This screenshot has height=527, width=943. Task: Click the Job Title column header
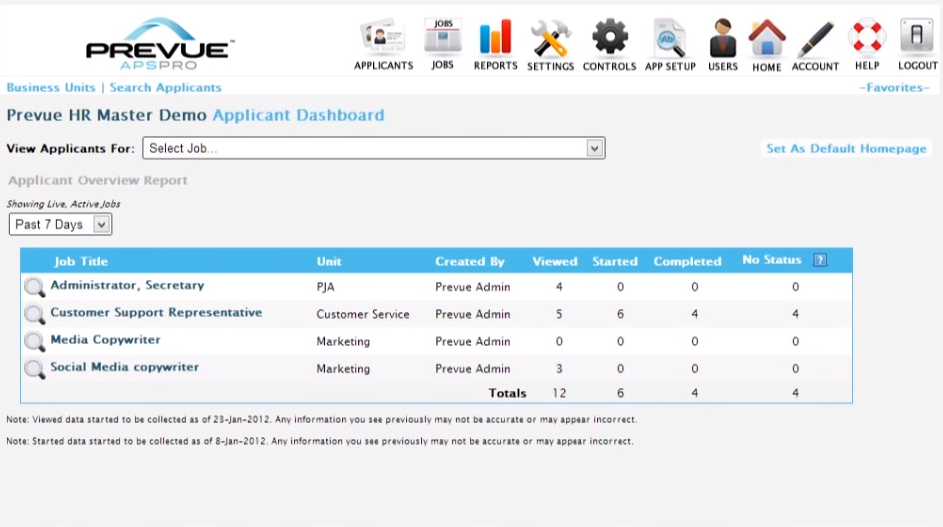[x=81, y=261]
